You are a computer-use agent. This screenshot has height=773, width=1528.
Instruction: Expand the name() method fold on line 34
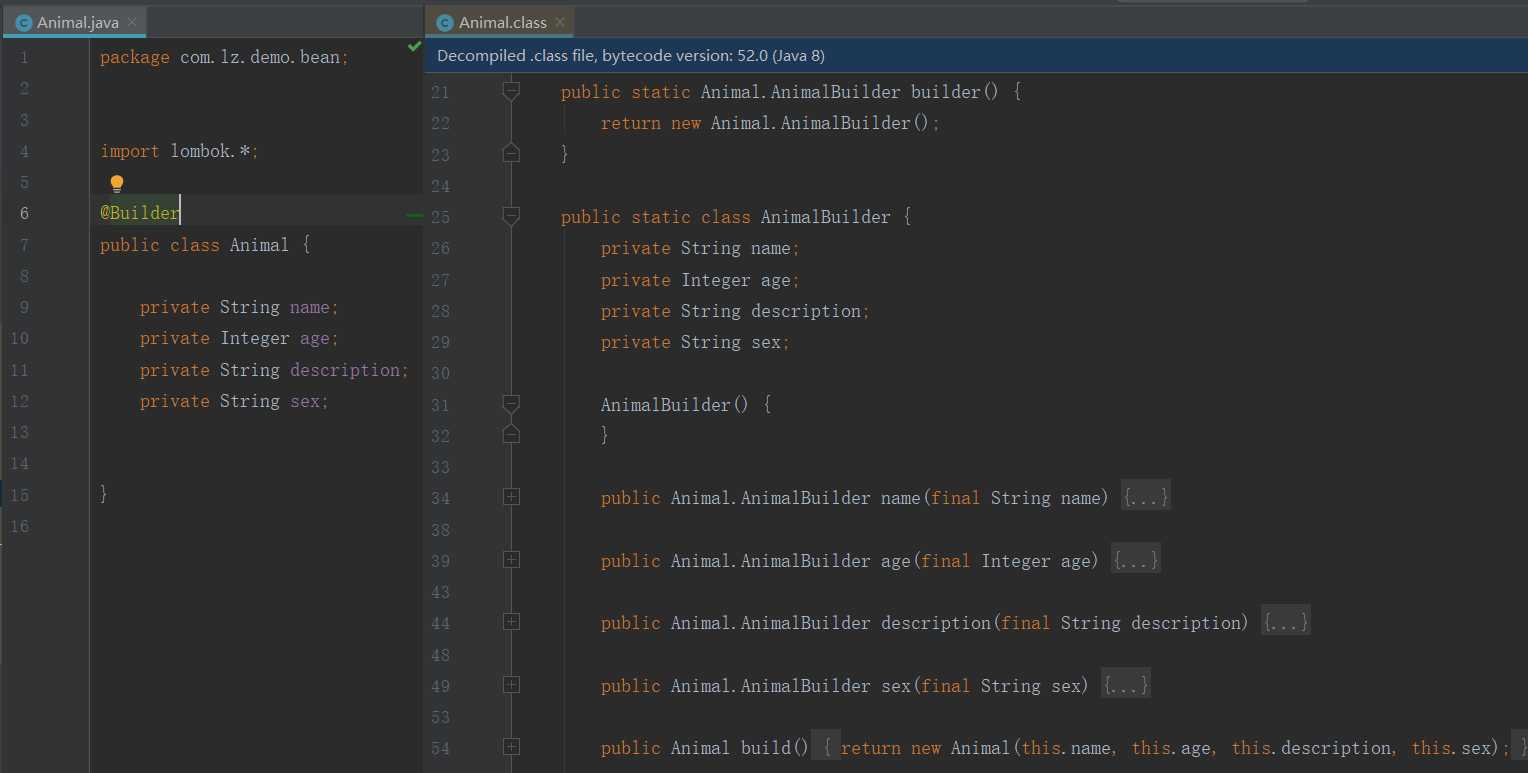511,497
